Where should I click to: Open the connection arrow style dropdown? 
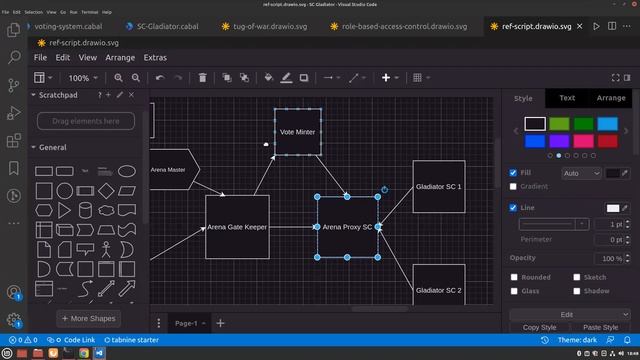click(x=331, y=78)
